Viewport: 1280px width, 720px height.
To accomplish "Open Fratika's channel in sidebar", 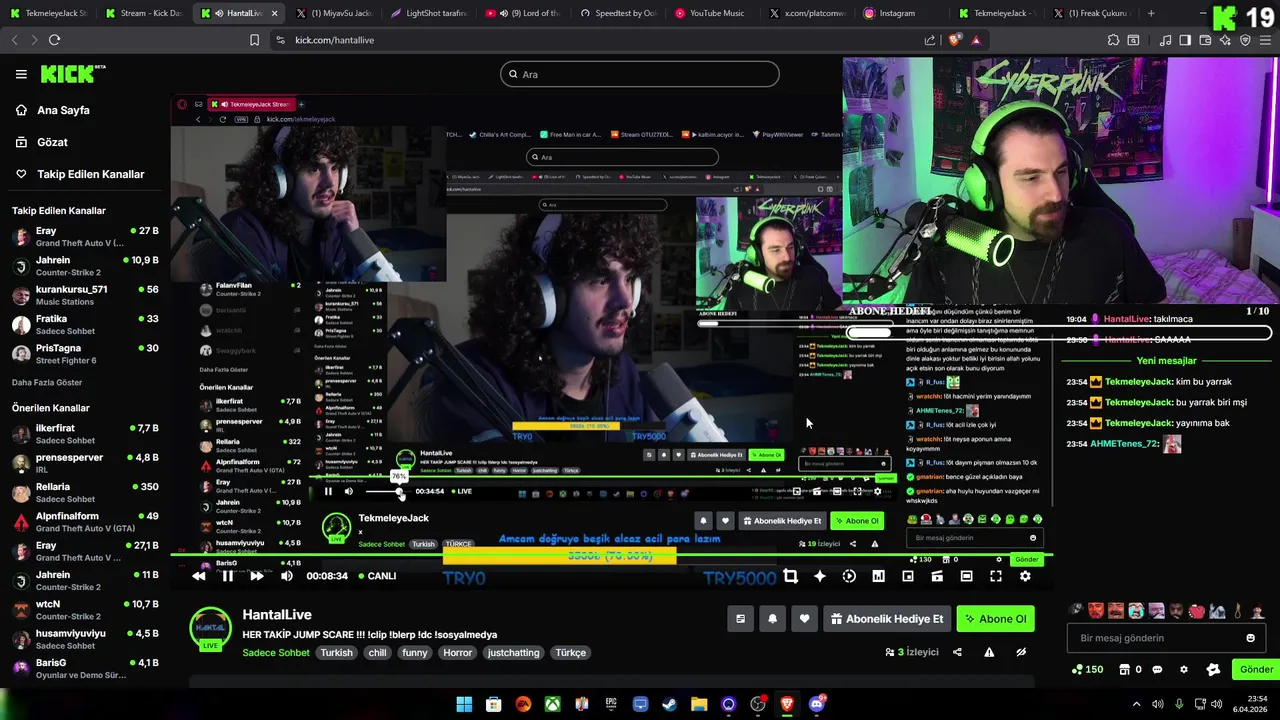I will [x=85, y=325].
